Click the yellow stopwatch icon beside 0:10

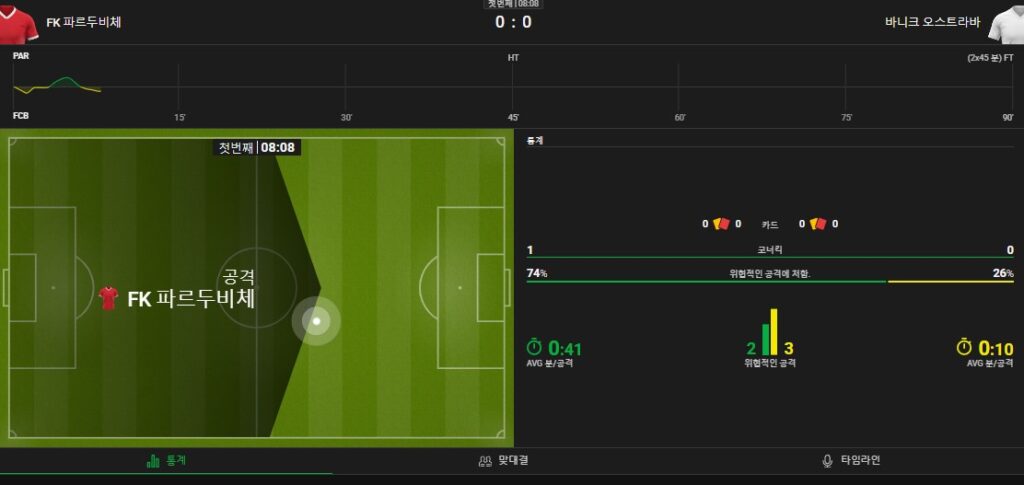tap(965, 347)
